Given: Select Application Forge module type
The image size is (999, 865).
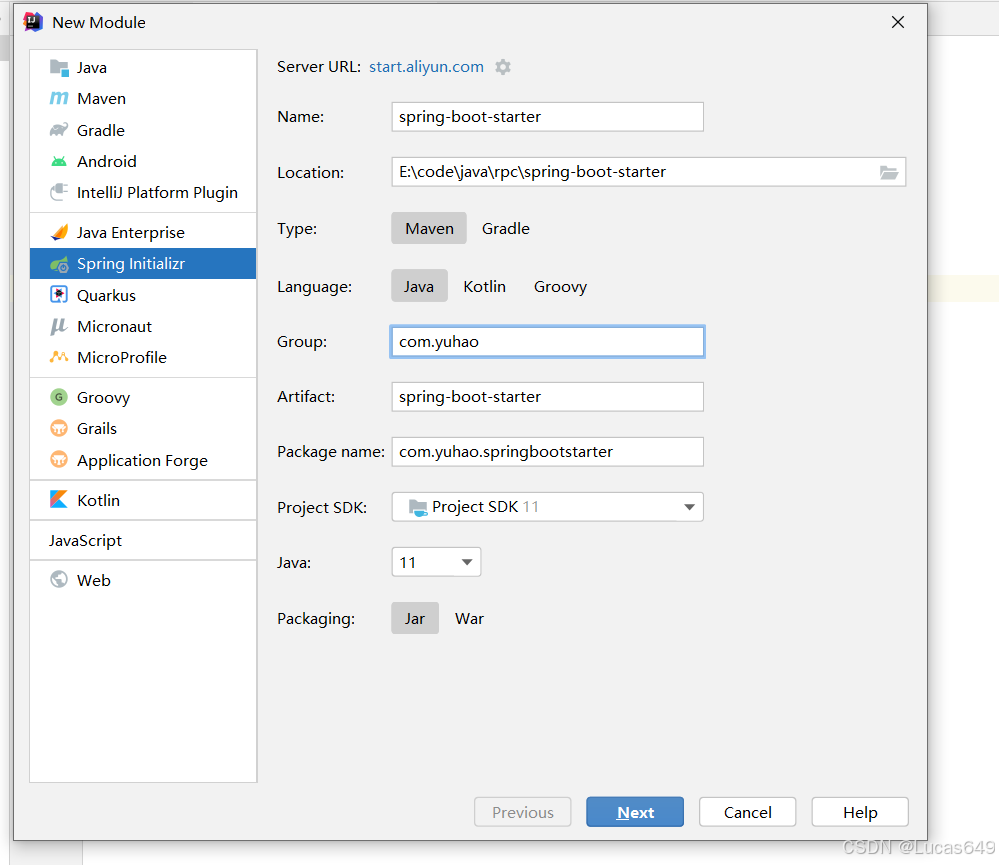Looking at the screenshot, I should pyautogui.click(x=143, y=460).
